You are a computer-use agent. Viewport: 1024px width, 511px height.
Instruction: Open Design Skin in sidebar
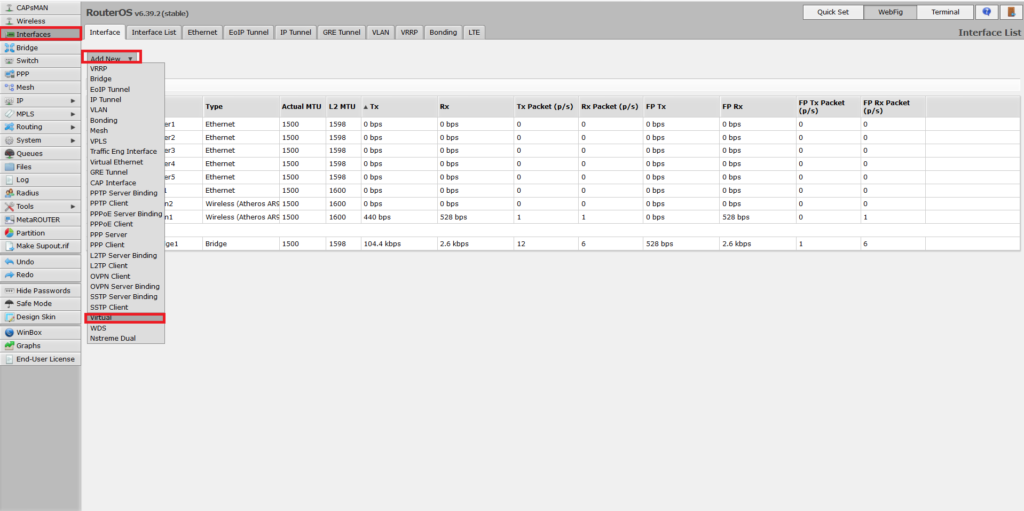(x=40, y=317)
